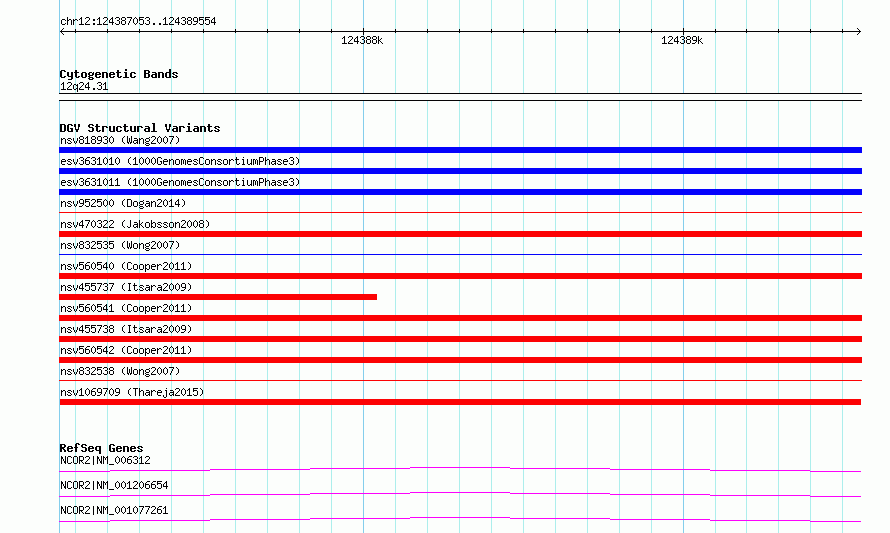This screenshot has height=533, width=890.
Task: Open NCOR2|NM_001206654 transcript label
Action: pyautogui.click(x=114, y=485)
